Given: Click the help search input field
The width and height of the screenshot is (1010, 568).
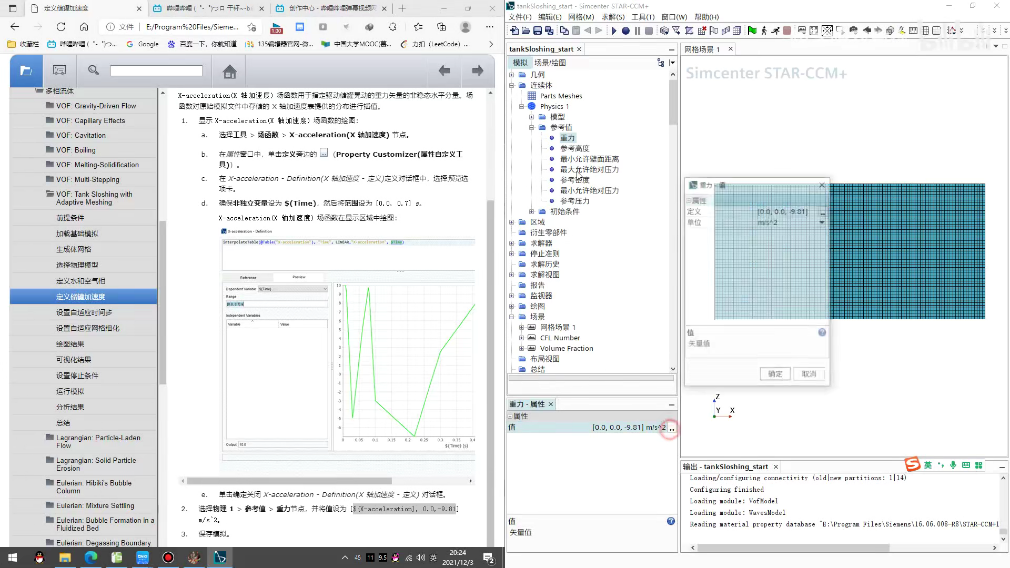Looking at the screenshot, I should click(157, 70).
